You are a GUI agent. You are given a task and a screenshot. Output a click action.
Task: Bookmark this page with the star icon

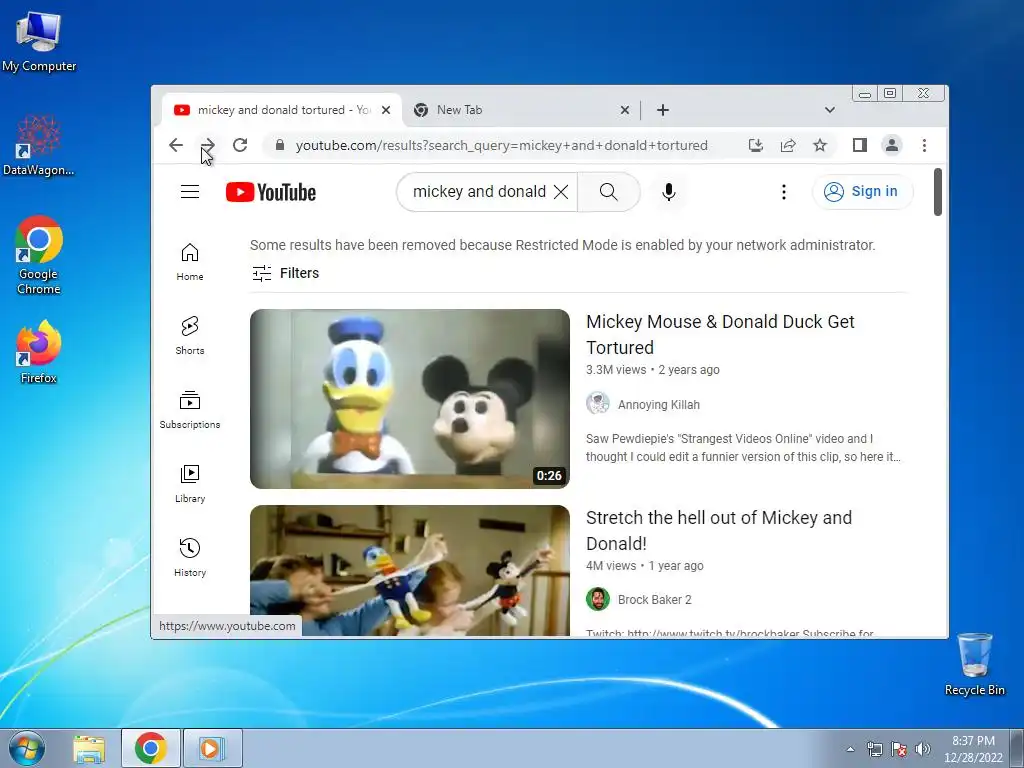click(x=820, y=145)
